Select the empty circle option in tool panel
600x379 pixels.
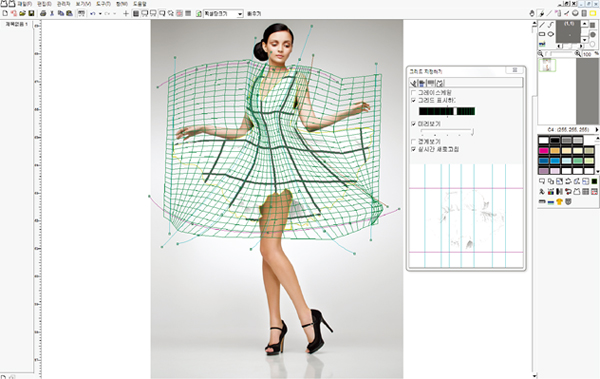(x=592, y=44)
